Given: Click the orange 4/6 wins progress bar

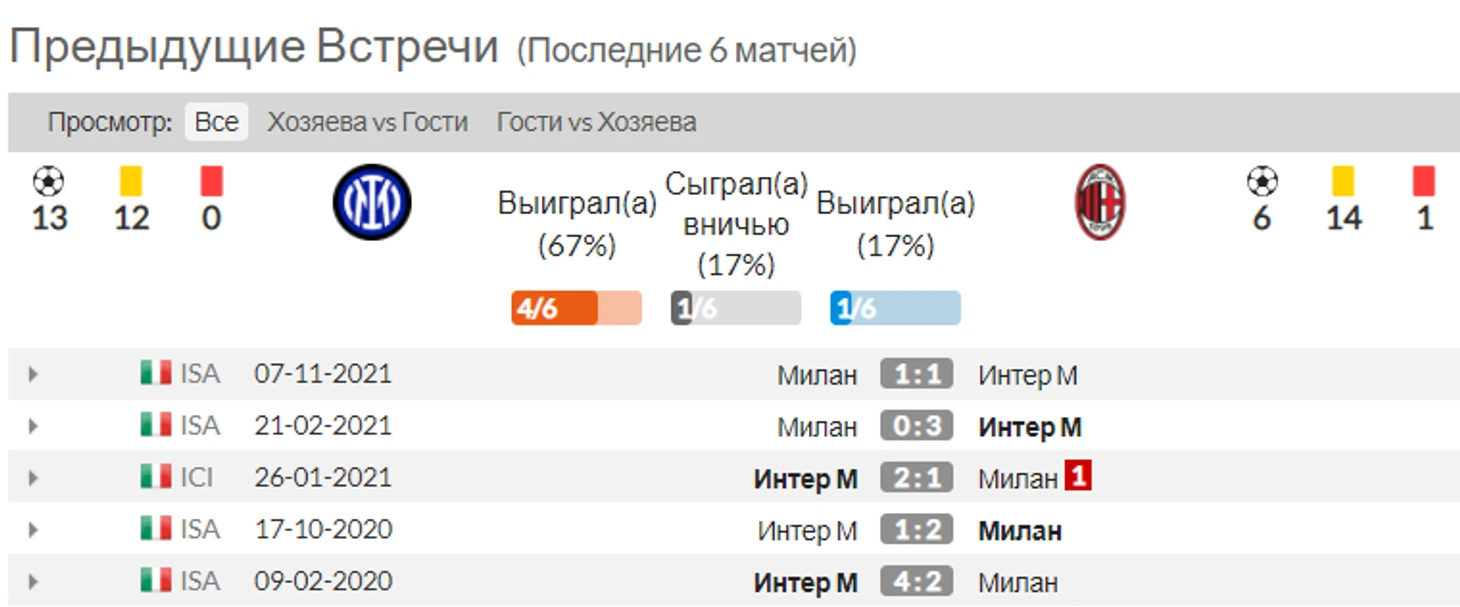Looking at the screenshot, I should click(576, 308).
